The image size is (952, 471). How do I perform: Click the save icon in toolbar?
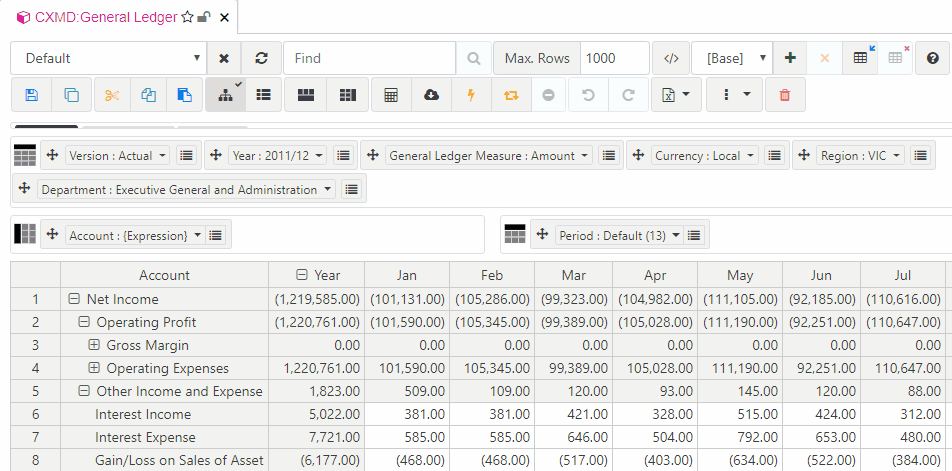click(x=31, y=95)
